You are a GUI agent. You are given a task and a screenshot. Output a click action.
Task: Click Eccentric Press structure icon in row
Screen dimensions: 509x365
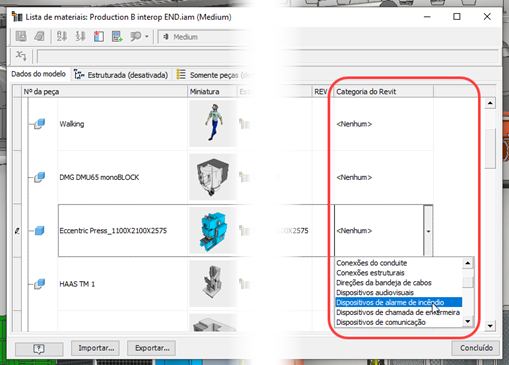[245, 230]
